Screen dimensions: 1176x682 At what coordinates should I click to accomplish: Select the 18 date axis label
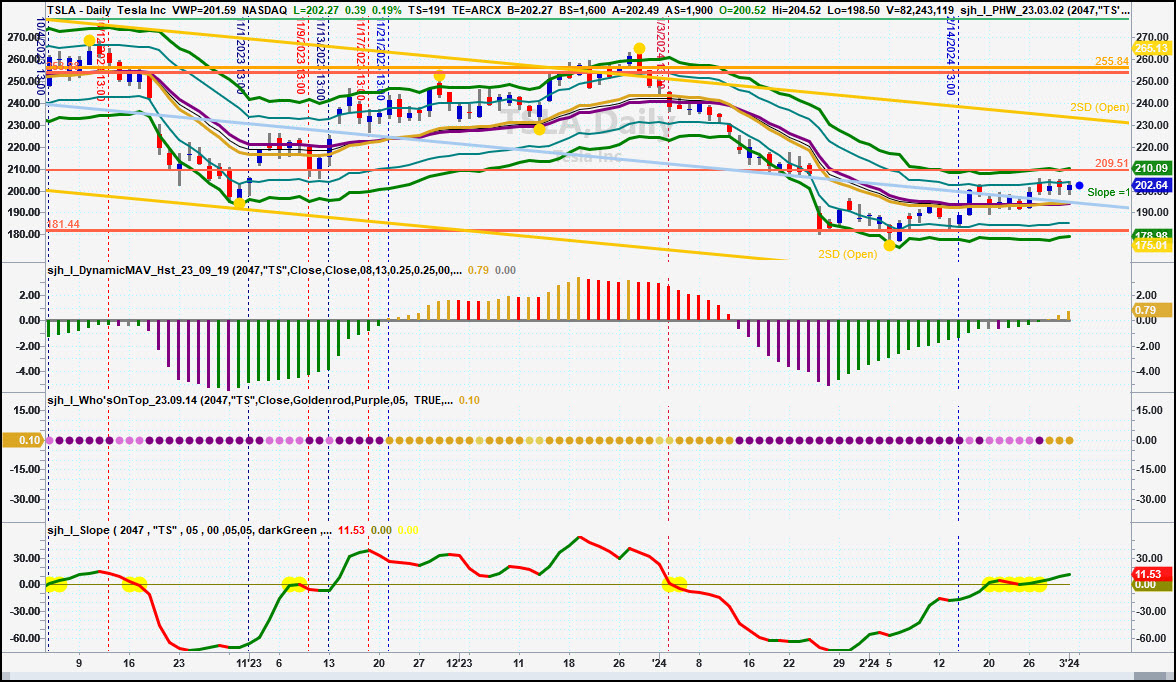click(568, 663)
